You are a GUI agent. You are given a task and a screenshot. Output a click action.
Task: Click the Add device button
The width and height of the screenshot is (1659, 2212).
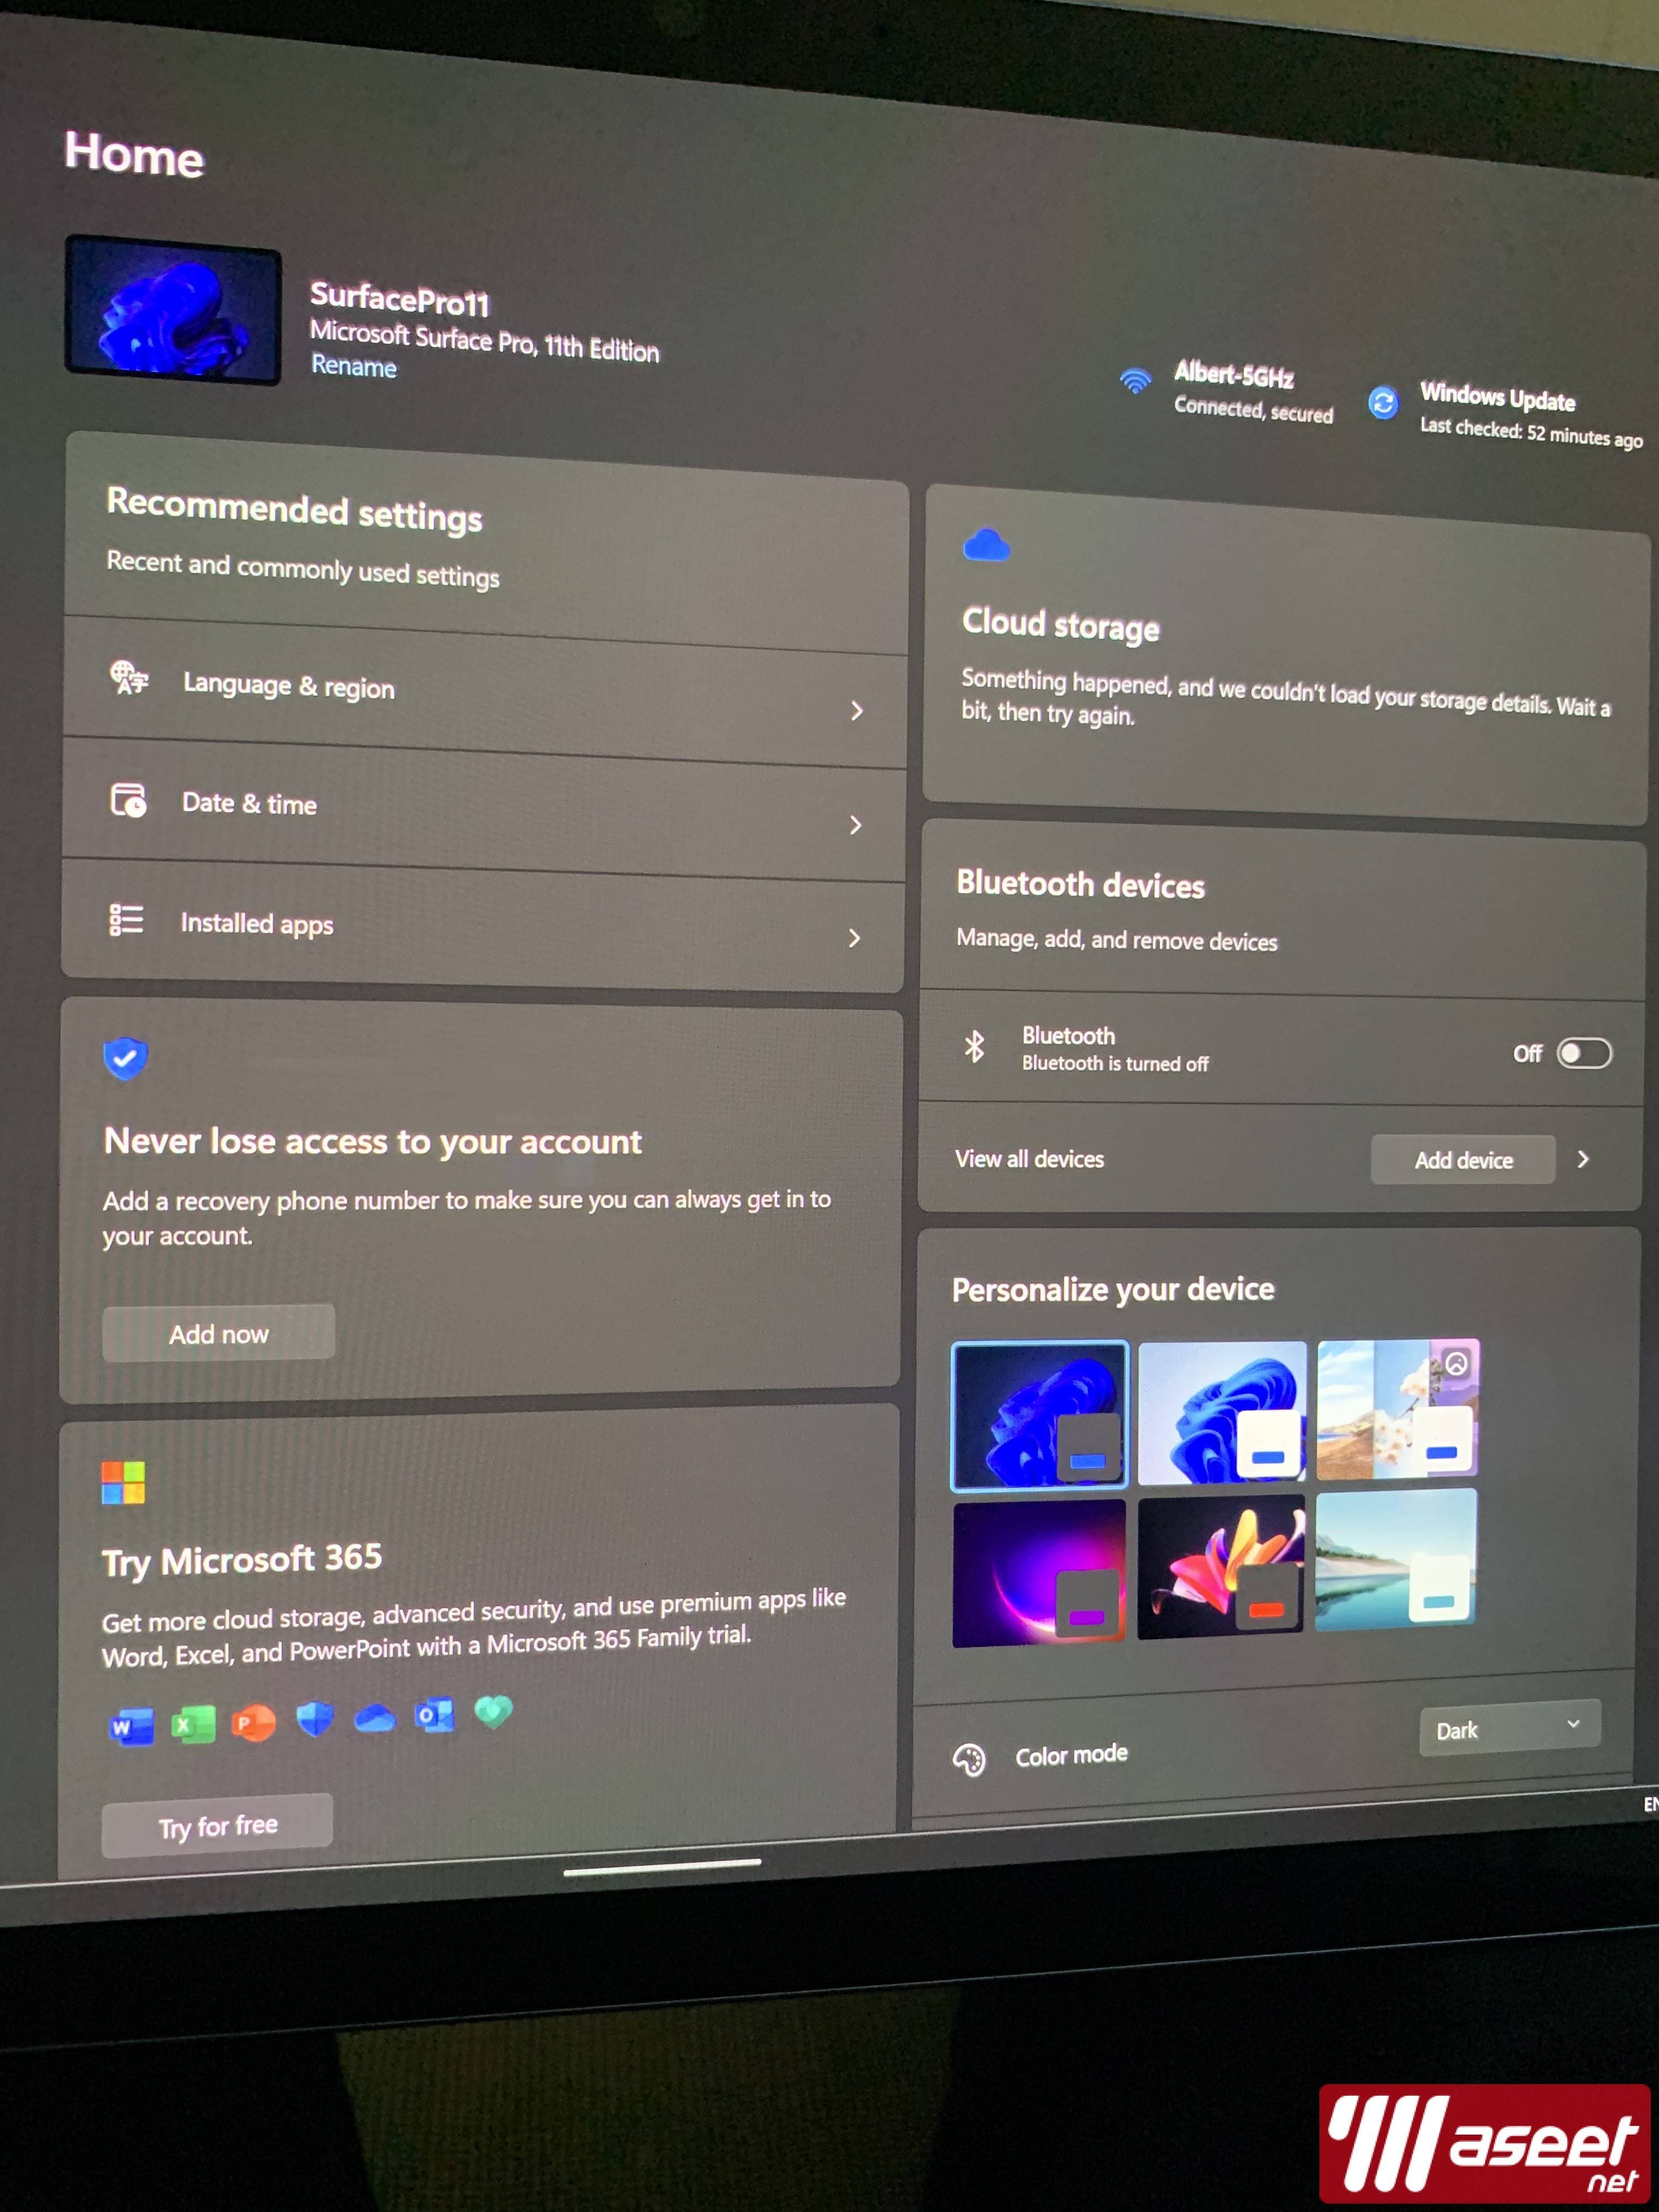click(1463, 1160)
